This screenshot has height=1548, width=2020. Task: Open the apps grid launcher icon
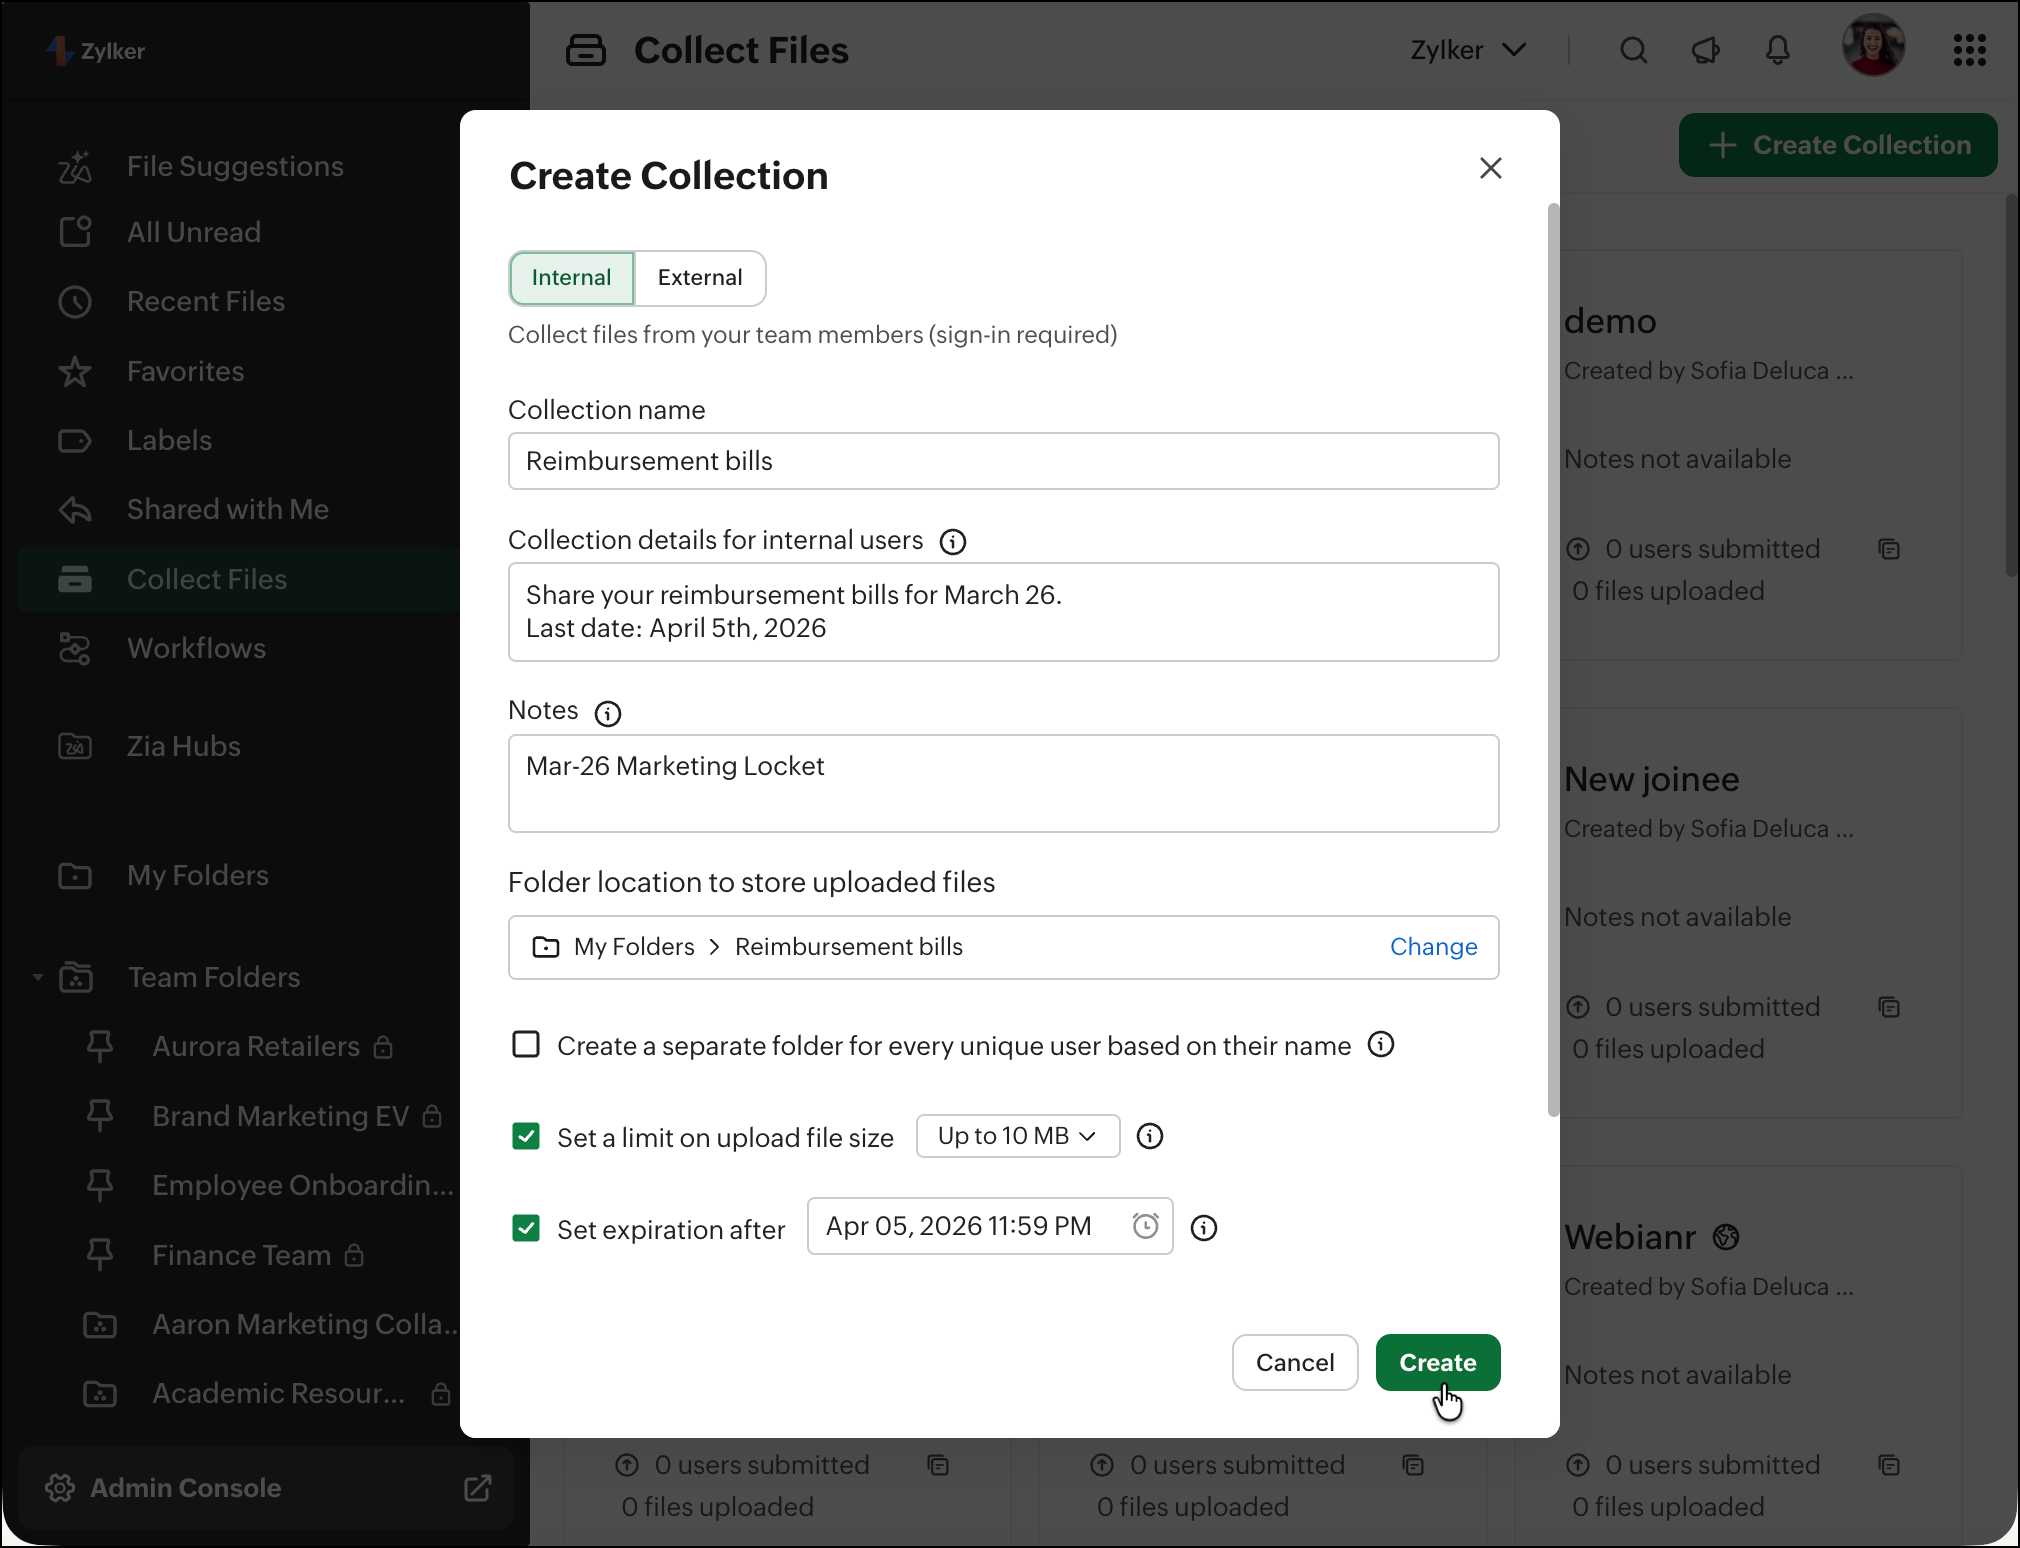(x=1969, y=50)
